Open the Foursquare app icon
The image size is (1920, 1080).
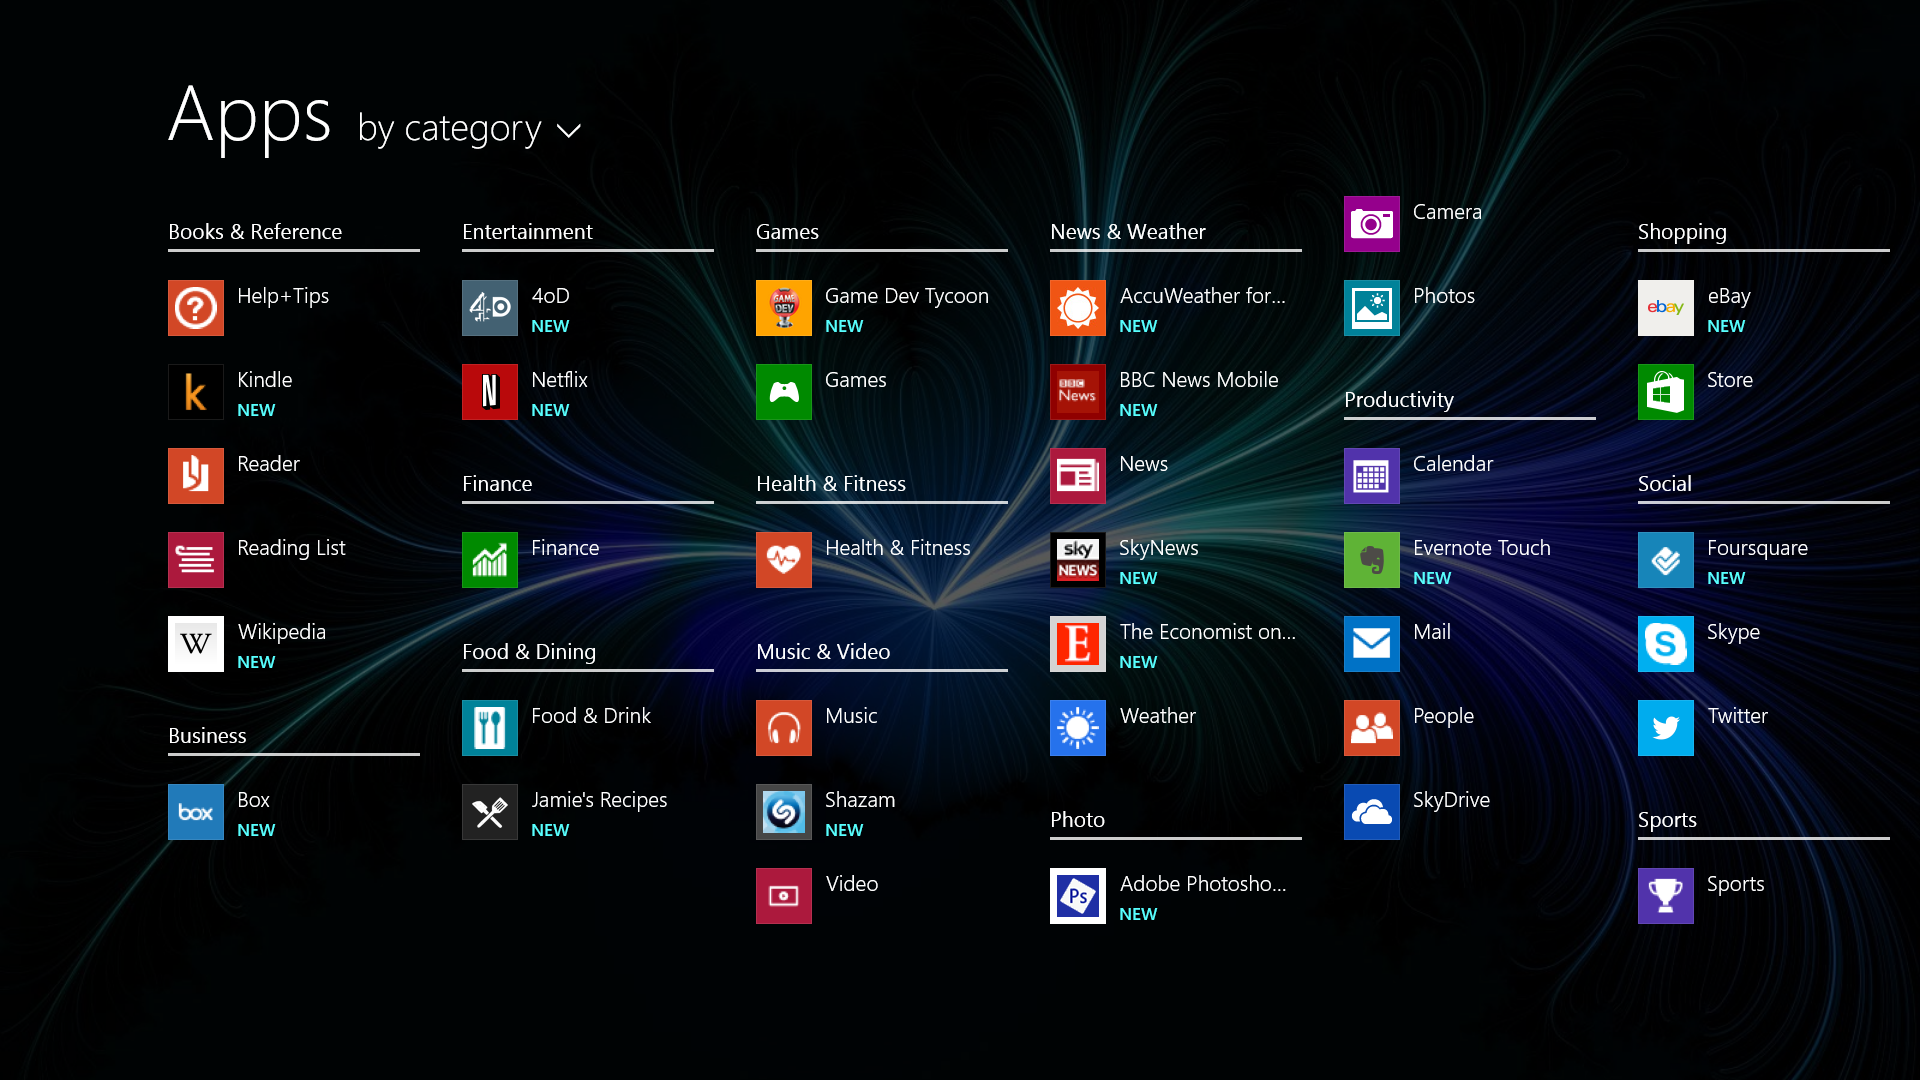click(x=1666, y=560)
